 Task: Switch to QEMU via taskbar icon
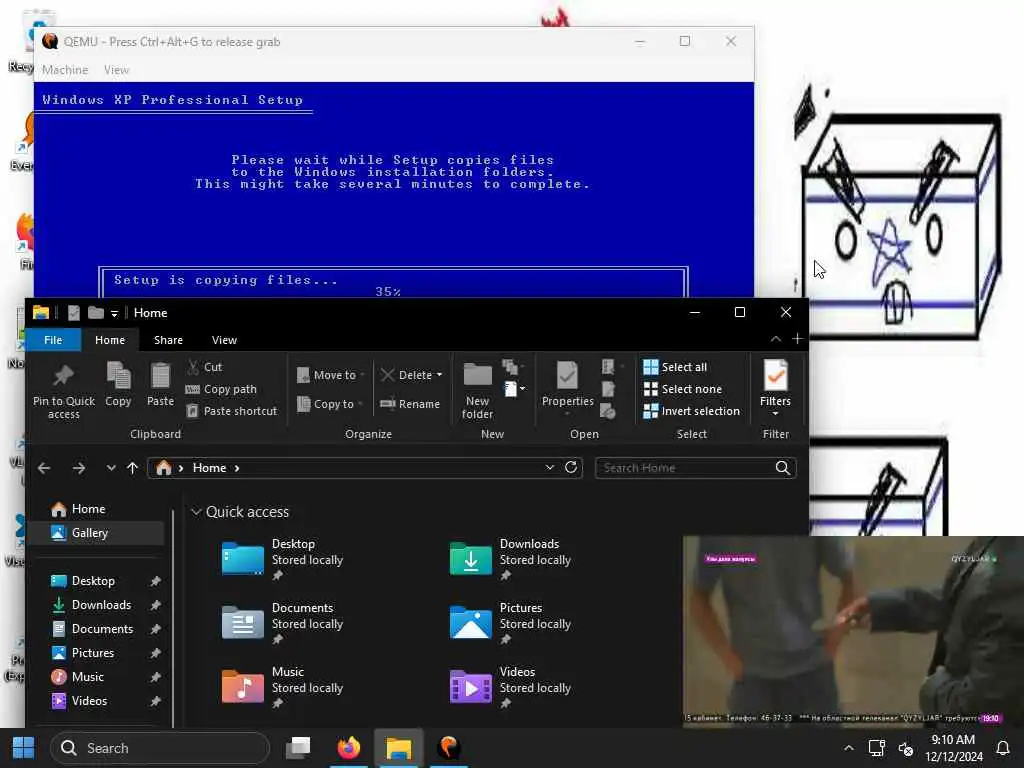[x=449, y=748]
